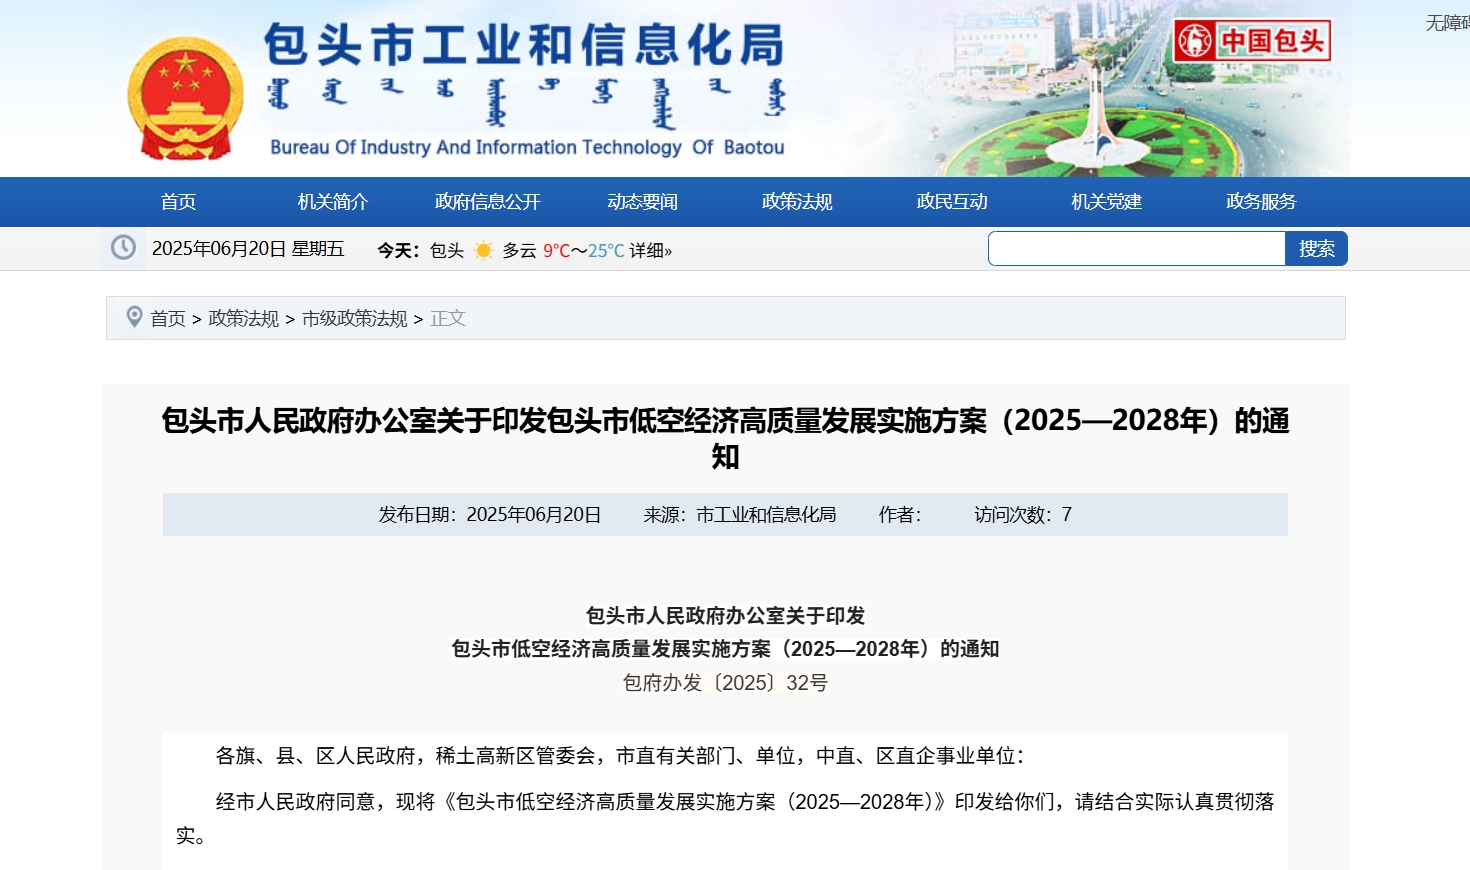1470x870 pixels.
Task: Go to 动态要闻 section
Action: click(642, 202)
